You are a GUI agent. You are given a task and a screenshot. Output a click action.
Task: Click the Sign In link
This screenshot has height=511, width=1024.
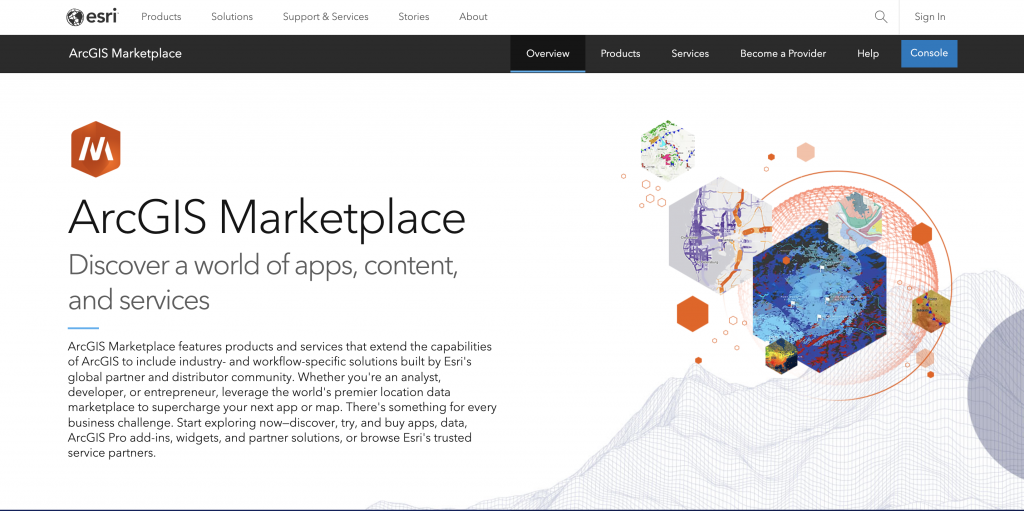[x=929, y=17]
